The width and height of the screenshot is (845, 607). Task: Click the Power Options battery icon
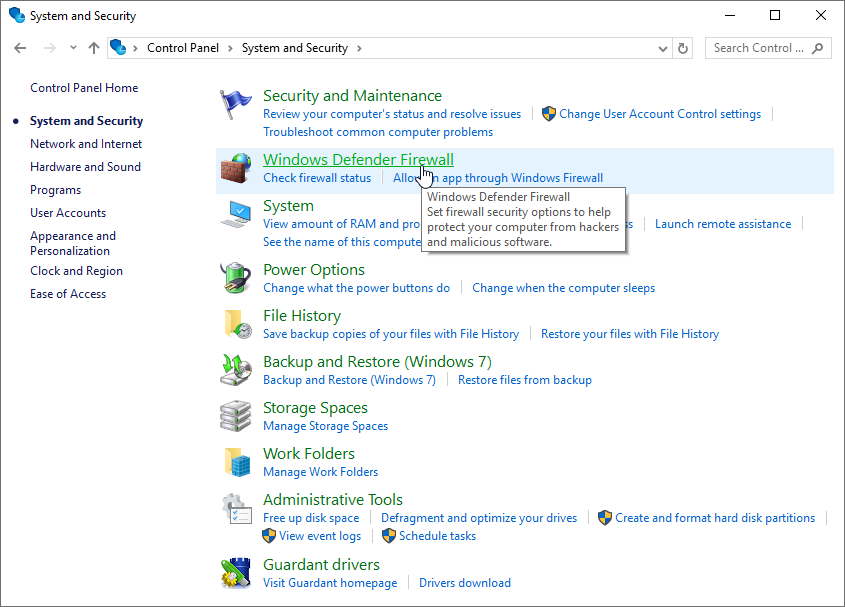click(x=236, y=278)
